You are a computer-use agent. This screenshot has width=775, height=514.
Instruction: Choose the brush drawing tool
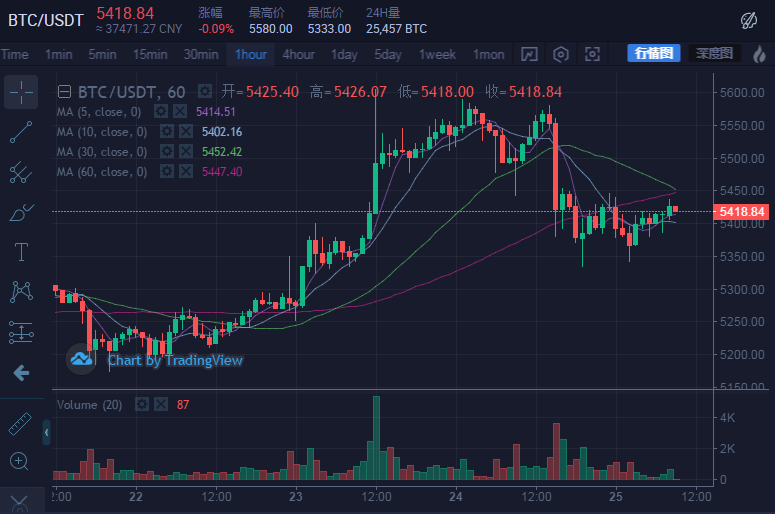pos(21,212)
